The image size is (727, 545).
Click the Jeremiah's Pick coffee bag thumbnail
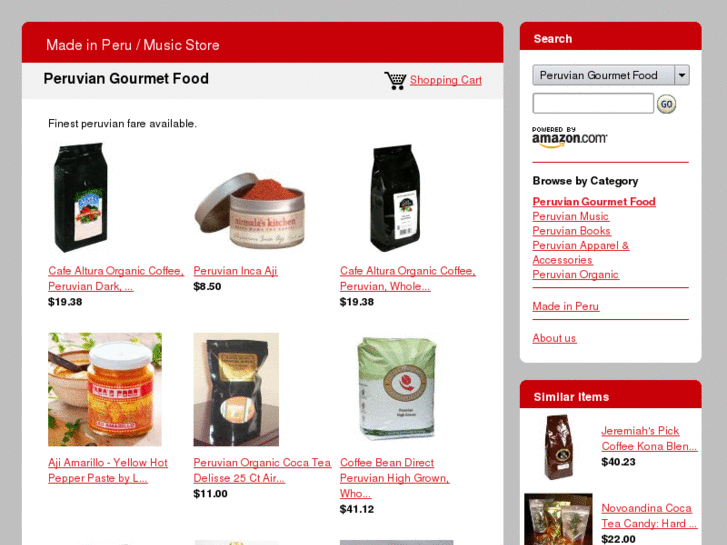558,447
